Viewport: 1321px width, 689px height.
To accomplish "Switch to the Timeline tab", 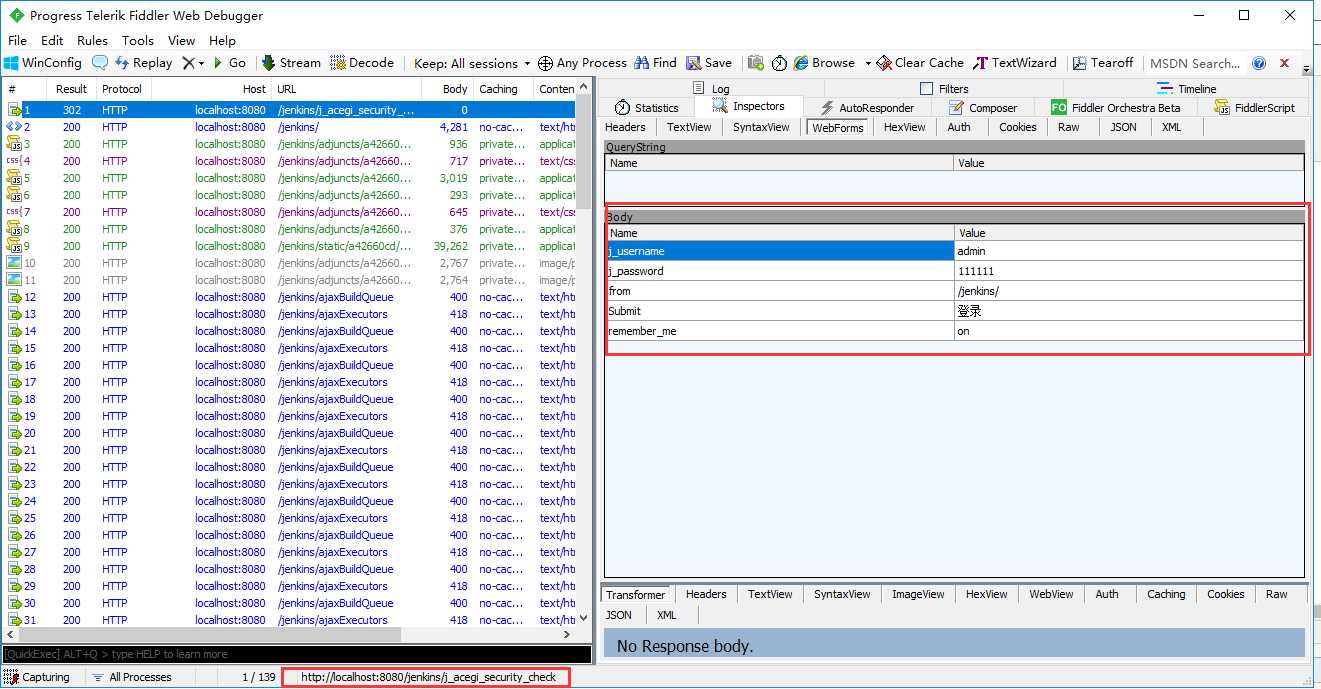I will coord(1186,89).
